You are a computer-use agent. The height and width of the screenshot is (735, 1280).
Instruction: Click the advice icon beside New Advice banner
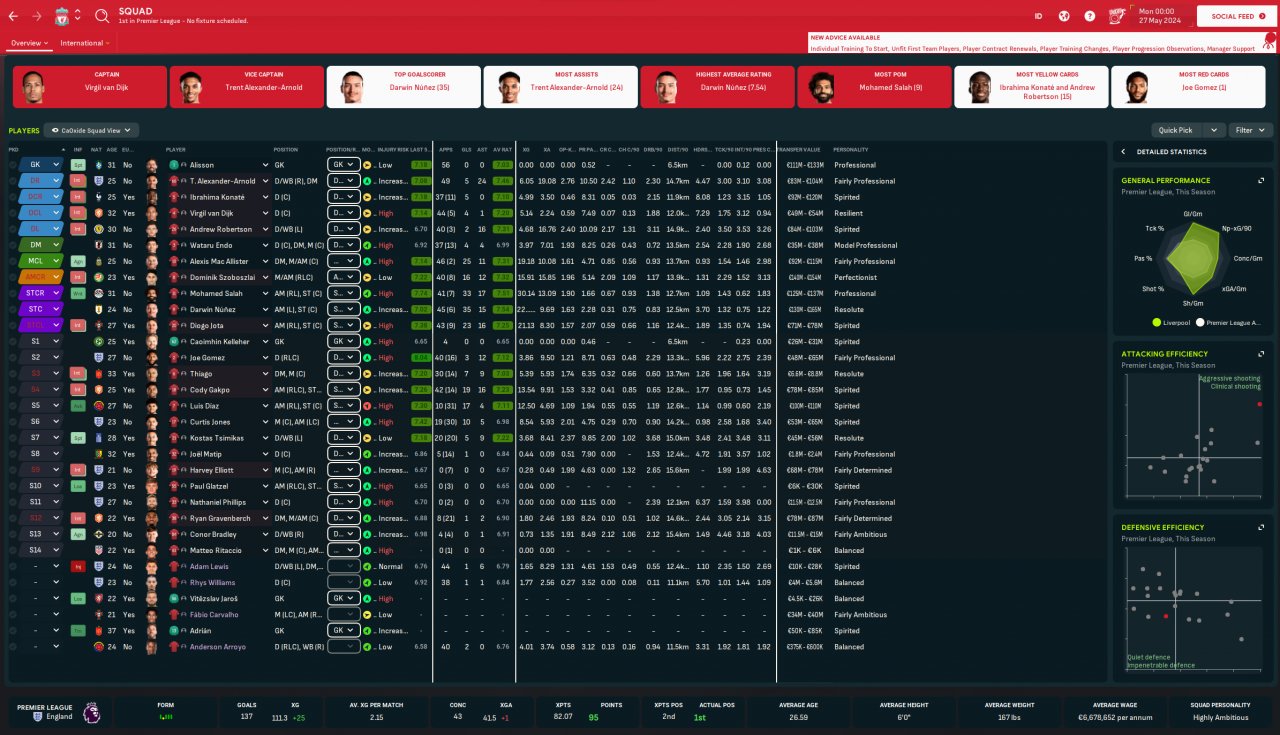(1269, 40)
